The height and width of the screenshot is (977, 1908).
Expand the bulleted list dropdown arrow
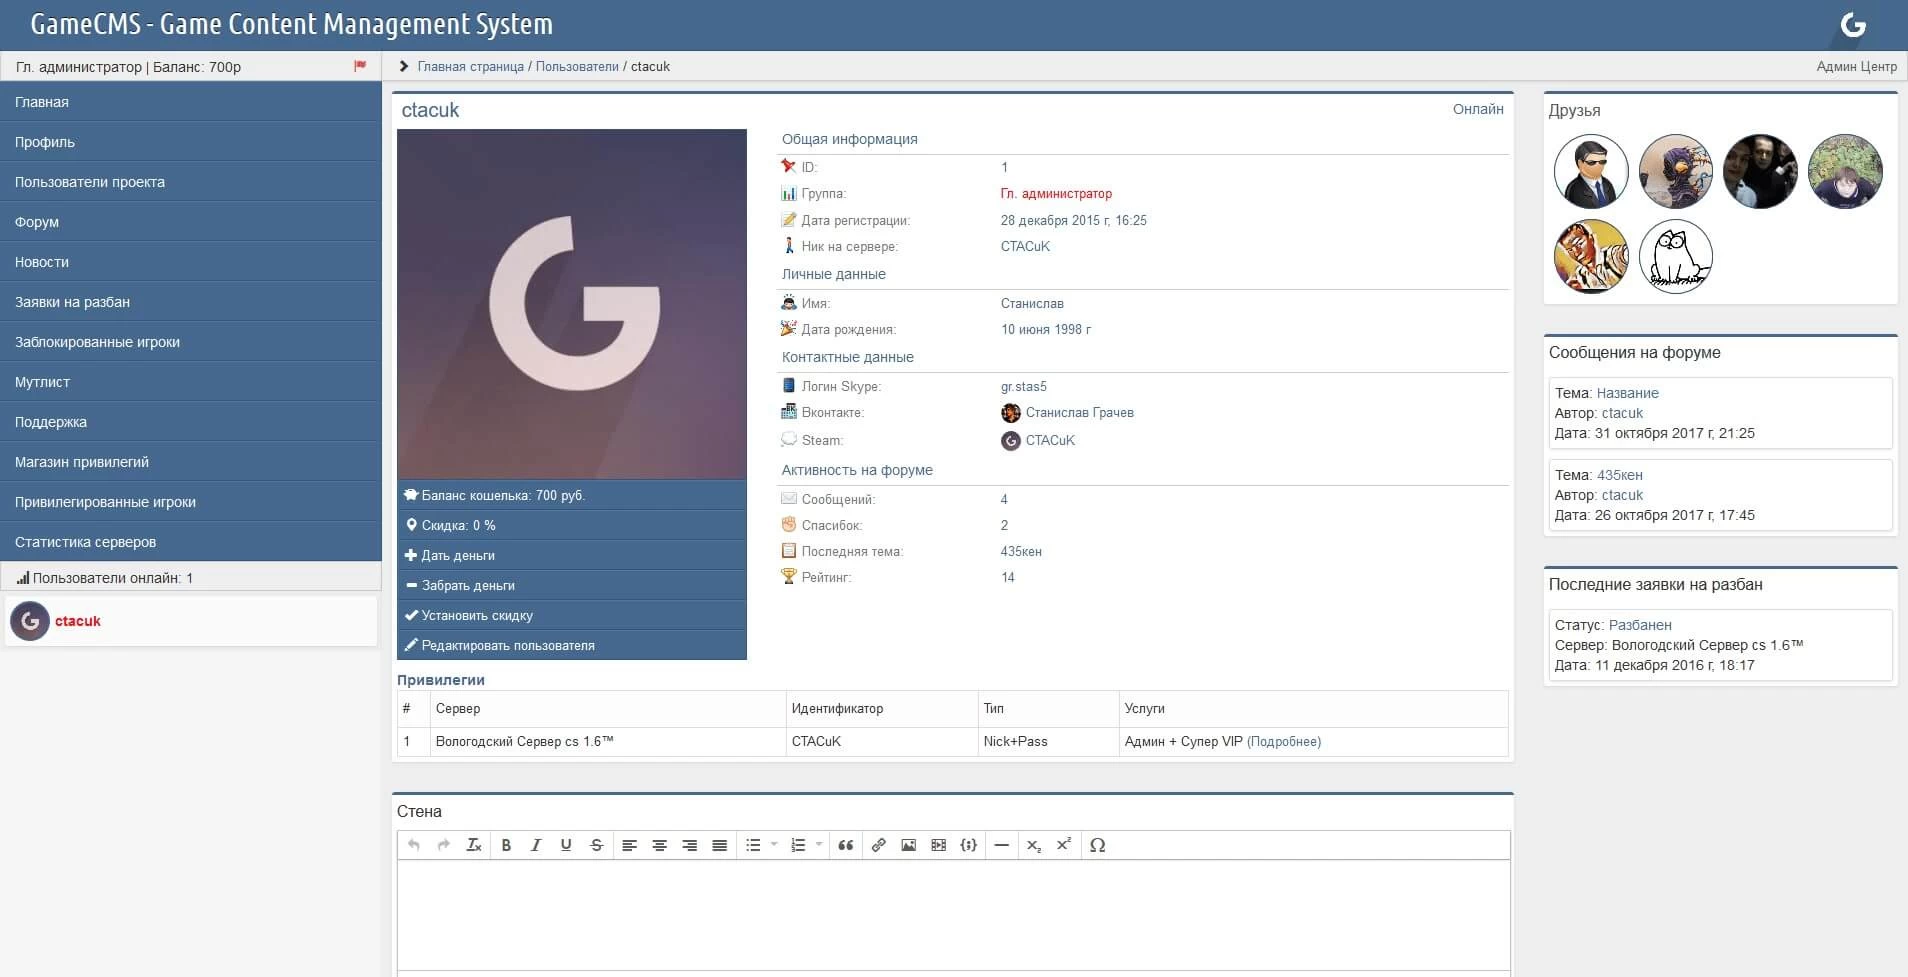[x=774, y=845]
